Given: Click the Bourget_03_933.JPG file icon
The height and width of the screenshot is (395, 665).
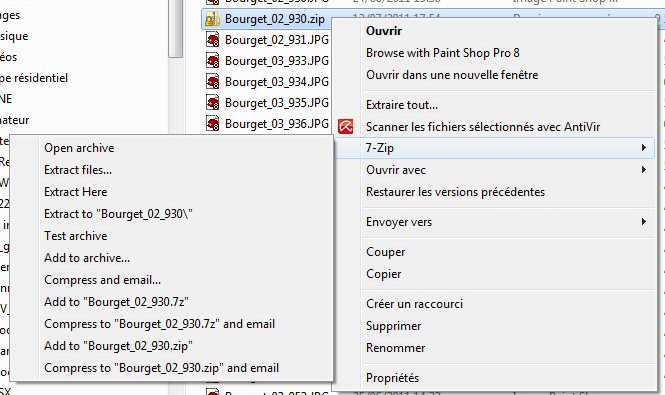Looking at the screenshot, I should pyautogui.click(x=212, y=61).
